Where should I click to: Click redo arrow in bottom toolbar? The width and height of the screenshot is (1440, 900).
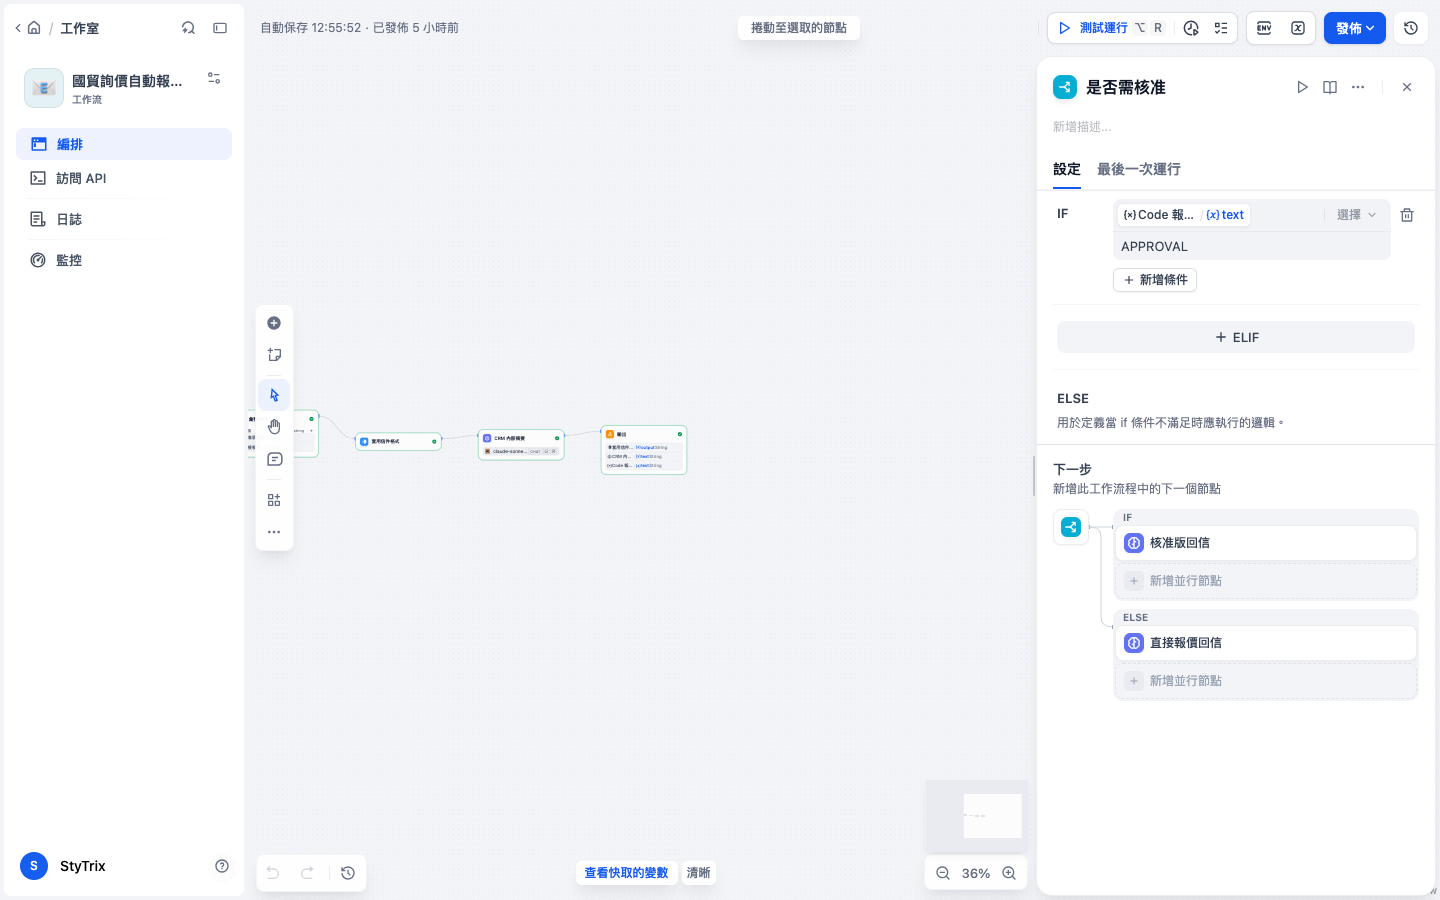(x=307, y=873)
